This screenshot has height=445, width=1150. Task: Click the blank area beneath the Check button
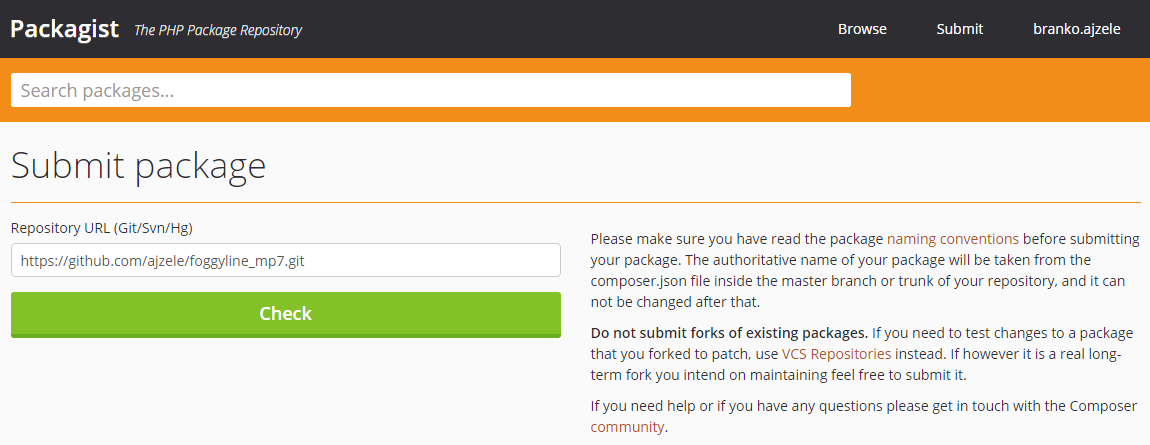point(286,389)
